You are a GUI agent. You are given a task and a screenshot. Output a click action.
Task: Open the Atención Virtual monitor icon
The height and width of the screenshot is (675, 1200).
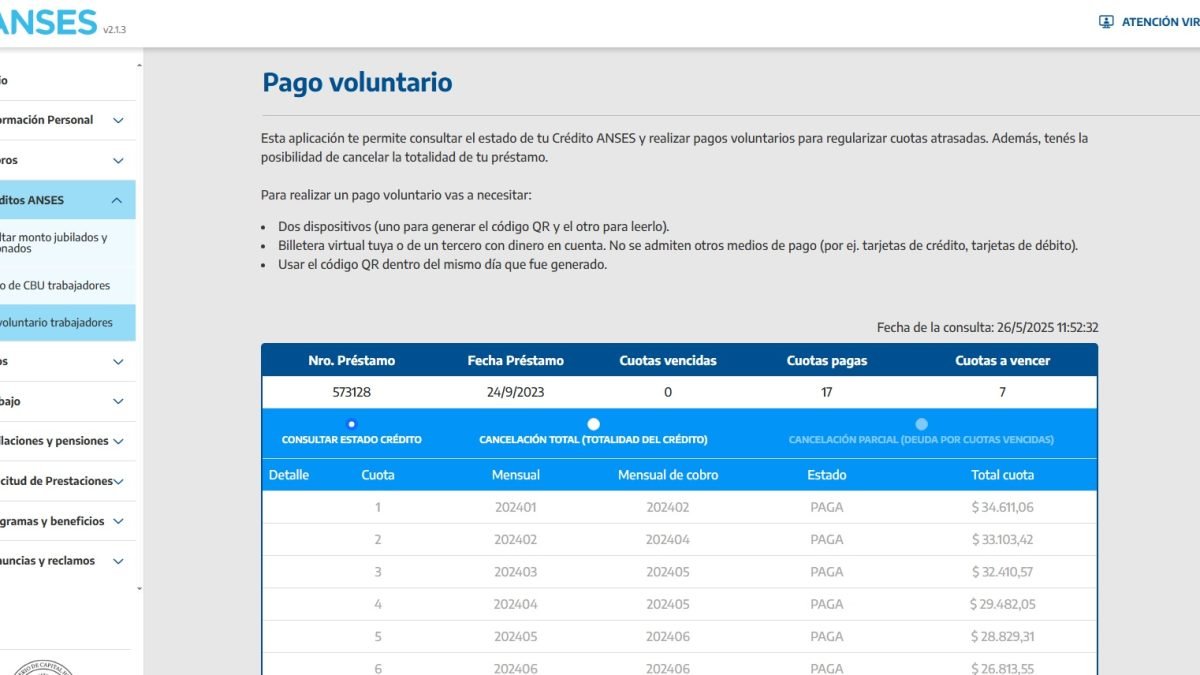1106,22
